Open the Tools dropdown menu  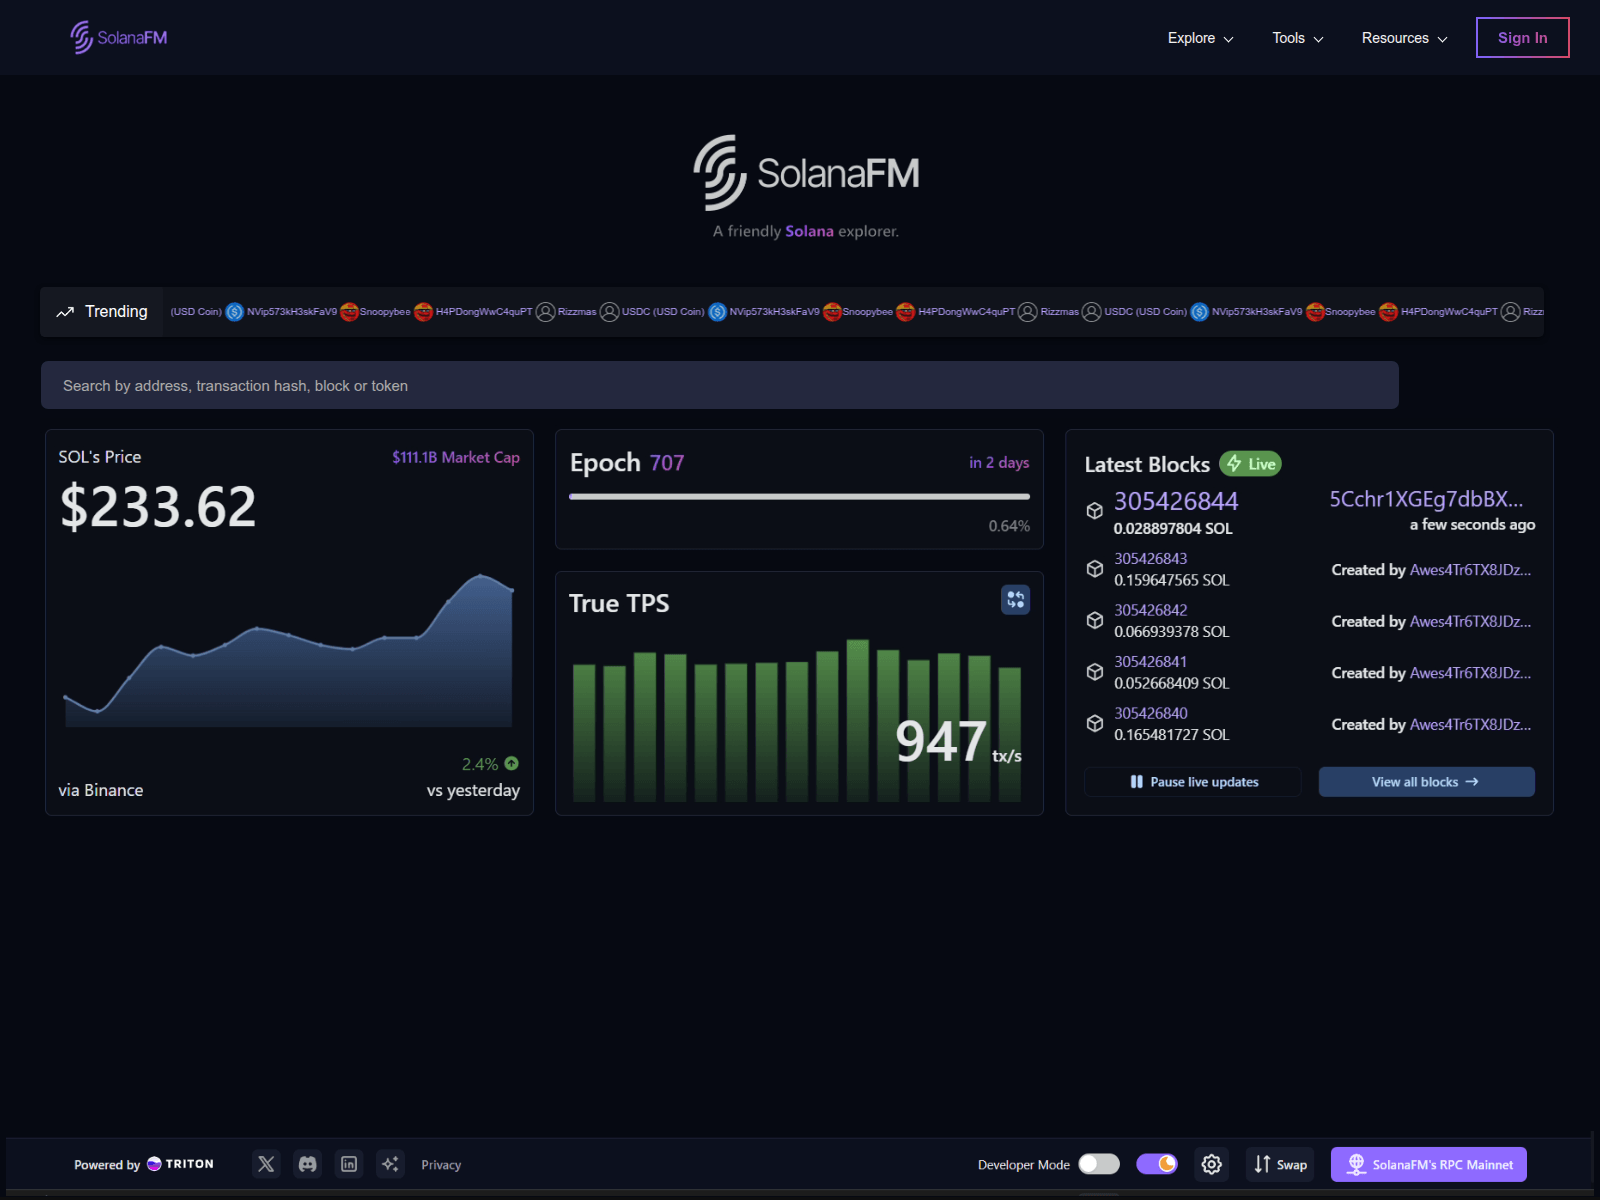[x=1298, y=38]
